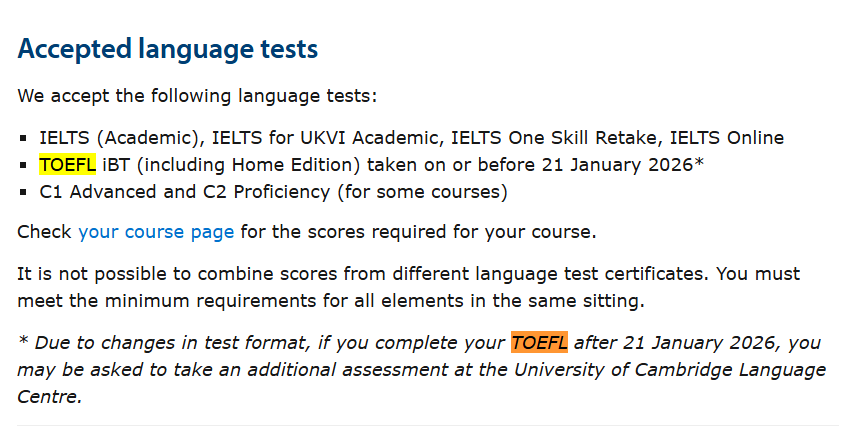Click the "We accept the following language tests:" line
Viewport: 864px width, 426px height.
198,96
